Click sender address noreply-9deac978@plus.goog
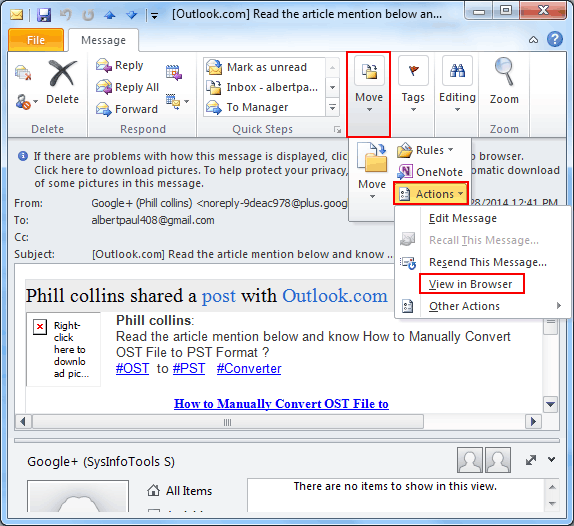The height and width of the screenshot is (526, 574). coord(272,203)
